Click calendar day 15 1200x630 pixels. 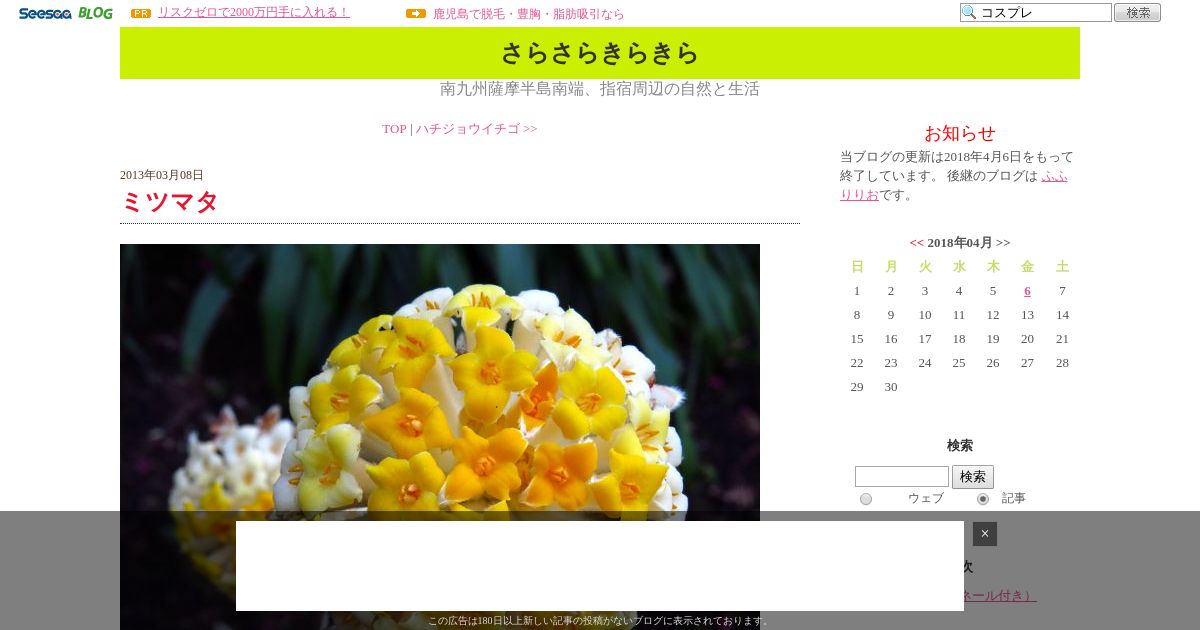[x=857, y=339]
